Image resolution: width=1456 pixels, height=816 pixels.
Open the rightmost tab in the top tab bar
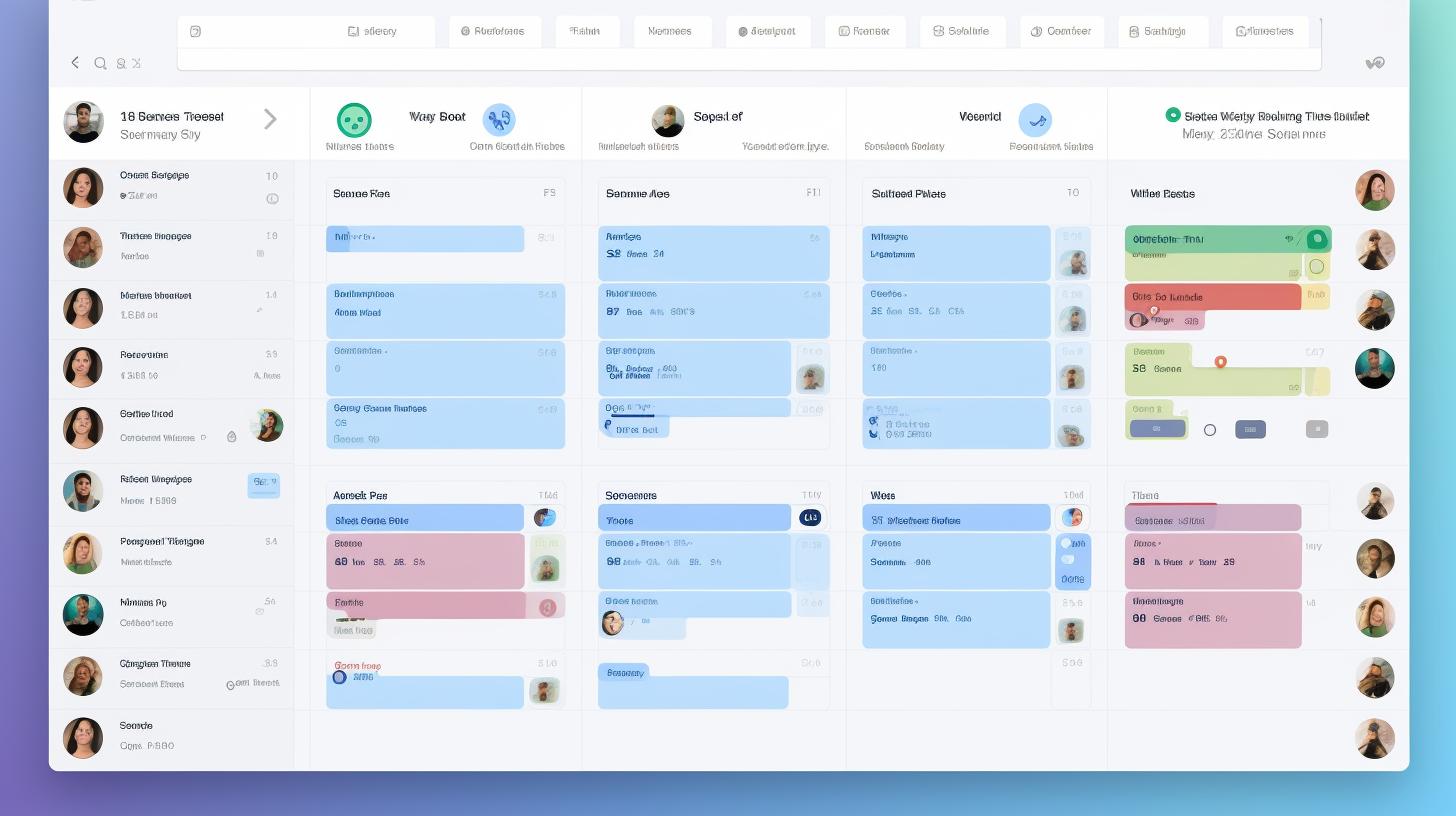coord(1264,31)
